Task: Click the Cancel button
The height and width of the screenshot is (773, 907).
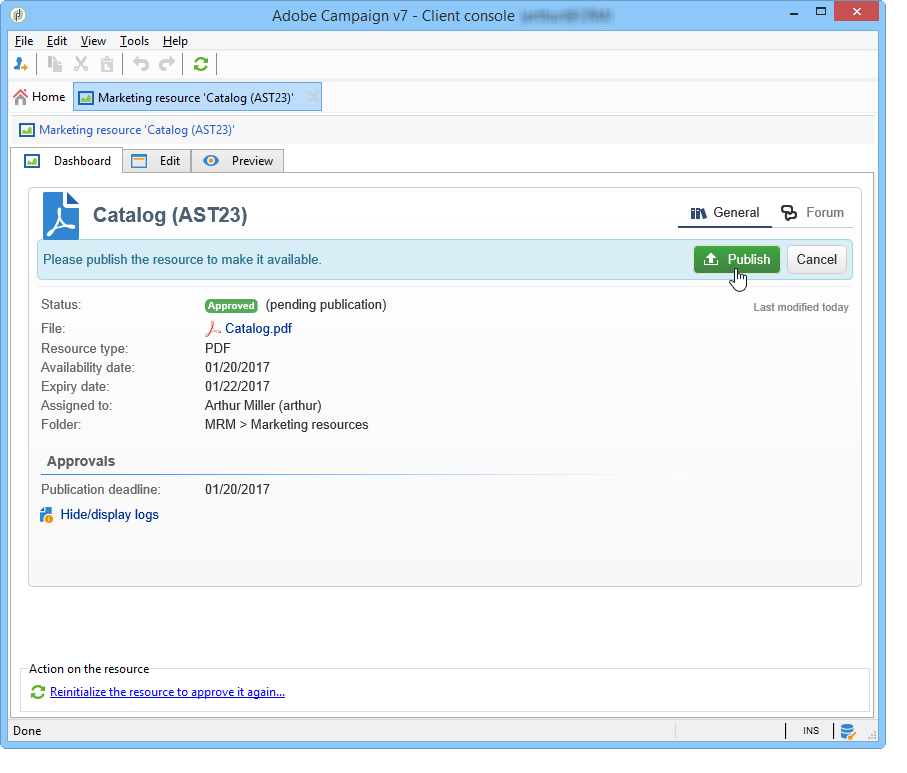Action: coord(817,260)
